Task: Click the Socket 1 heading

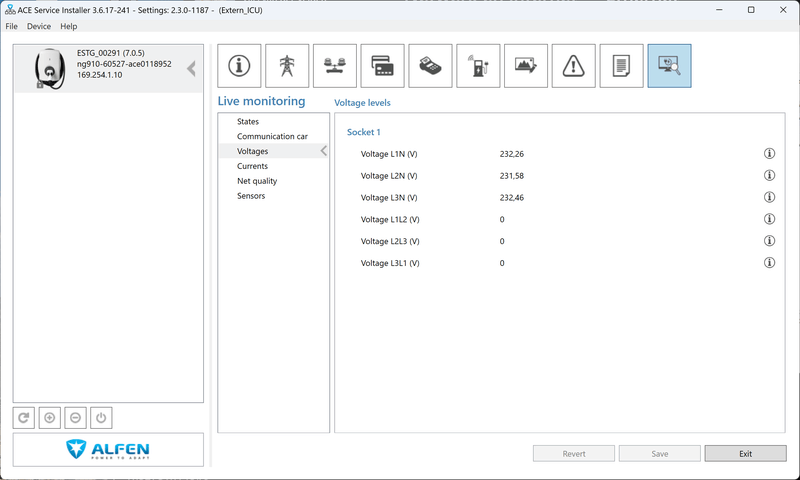Action: point(364,132)
